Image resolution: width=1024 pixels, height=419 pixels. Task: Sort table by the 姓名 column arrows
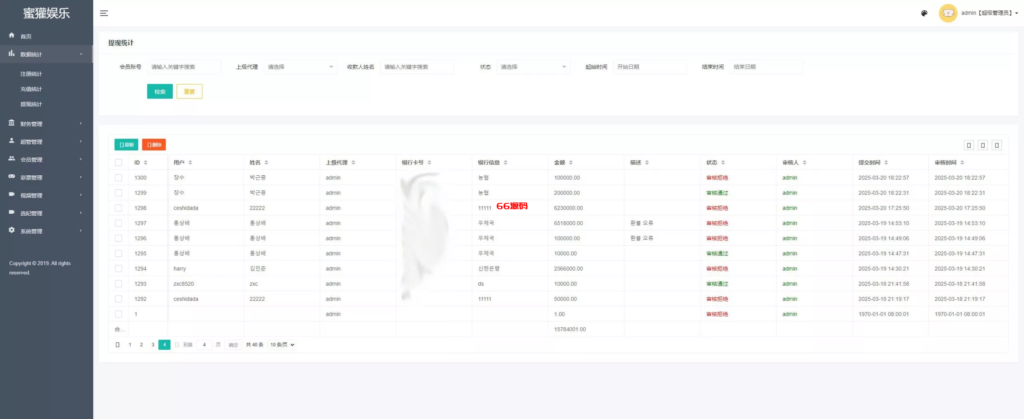[x=266, y=163]
